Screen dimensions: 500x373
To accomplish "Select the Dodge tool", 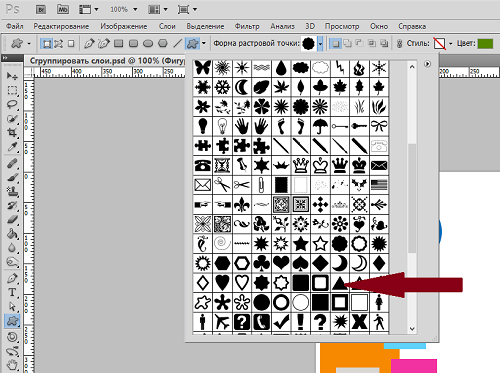I will coord(12,262).
